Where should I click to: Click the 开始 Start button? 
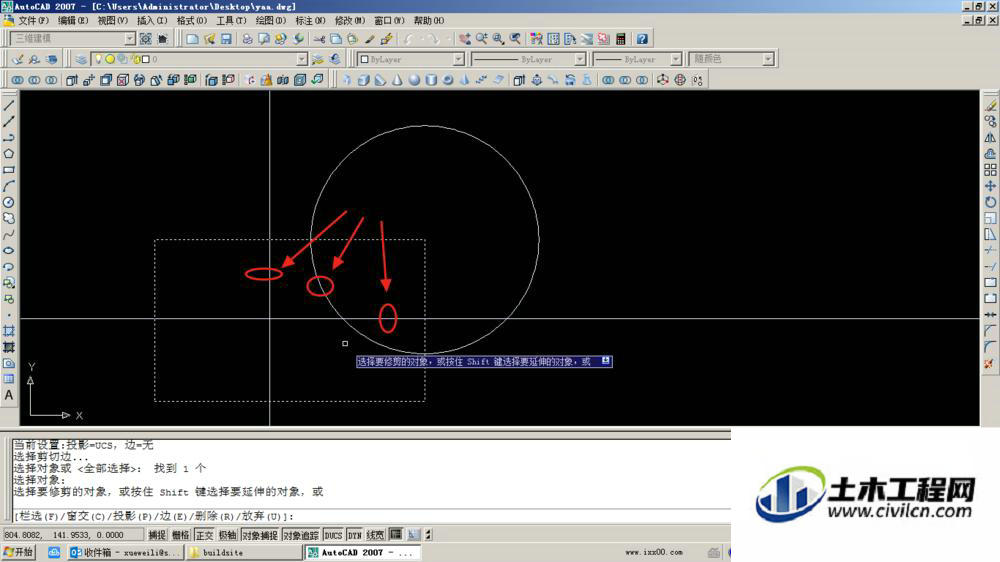tap(18, 552)
